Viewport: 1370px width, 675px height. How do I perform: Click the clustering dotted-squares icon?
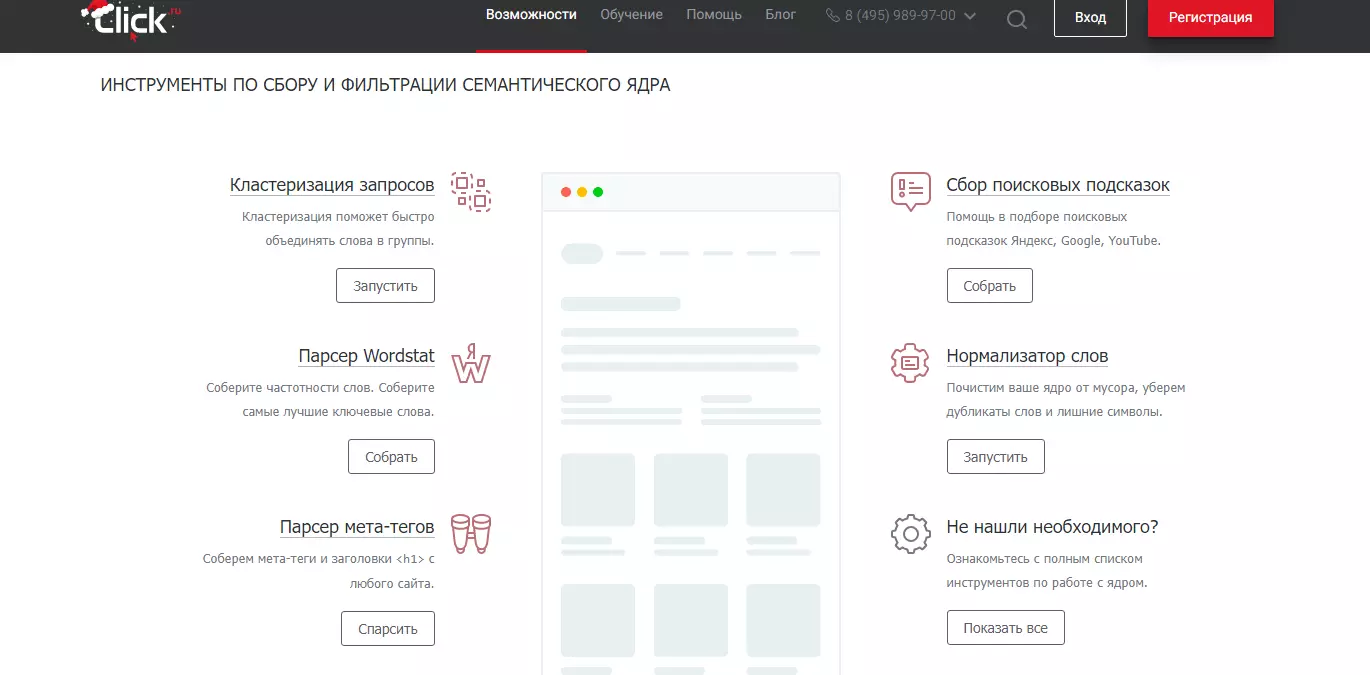tap(470, 191)
